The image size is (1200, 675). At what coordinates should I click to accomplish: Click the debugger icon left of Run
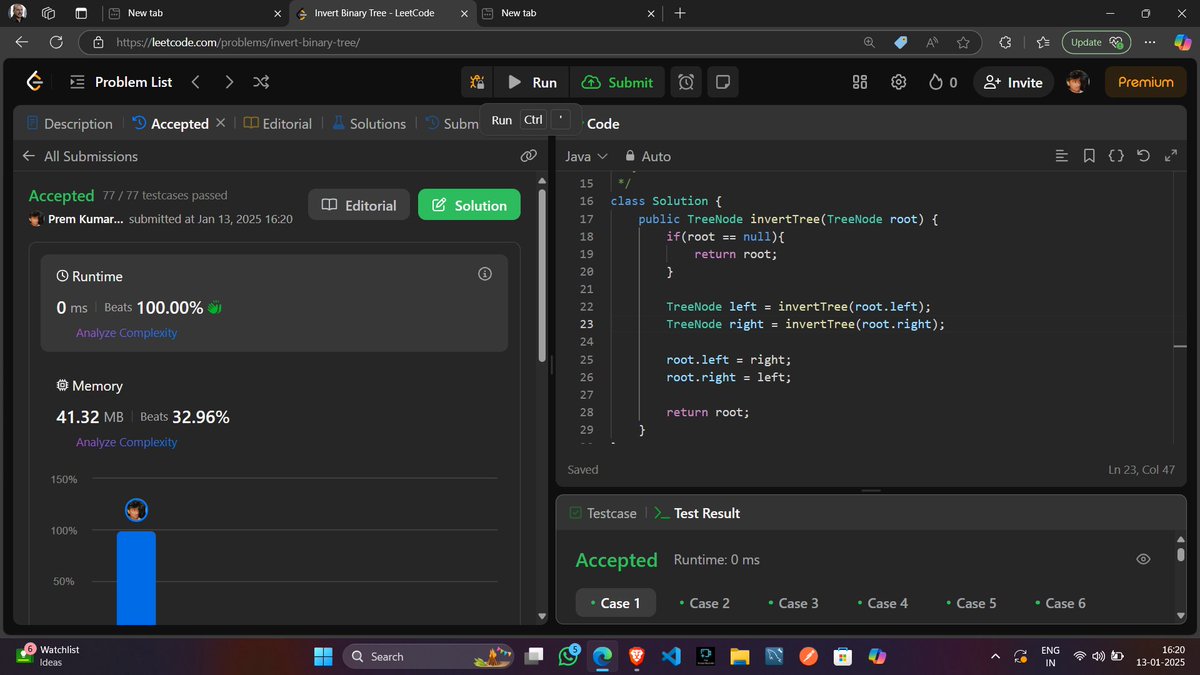pos(477,82)
